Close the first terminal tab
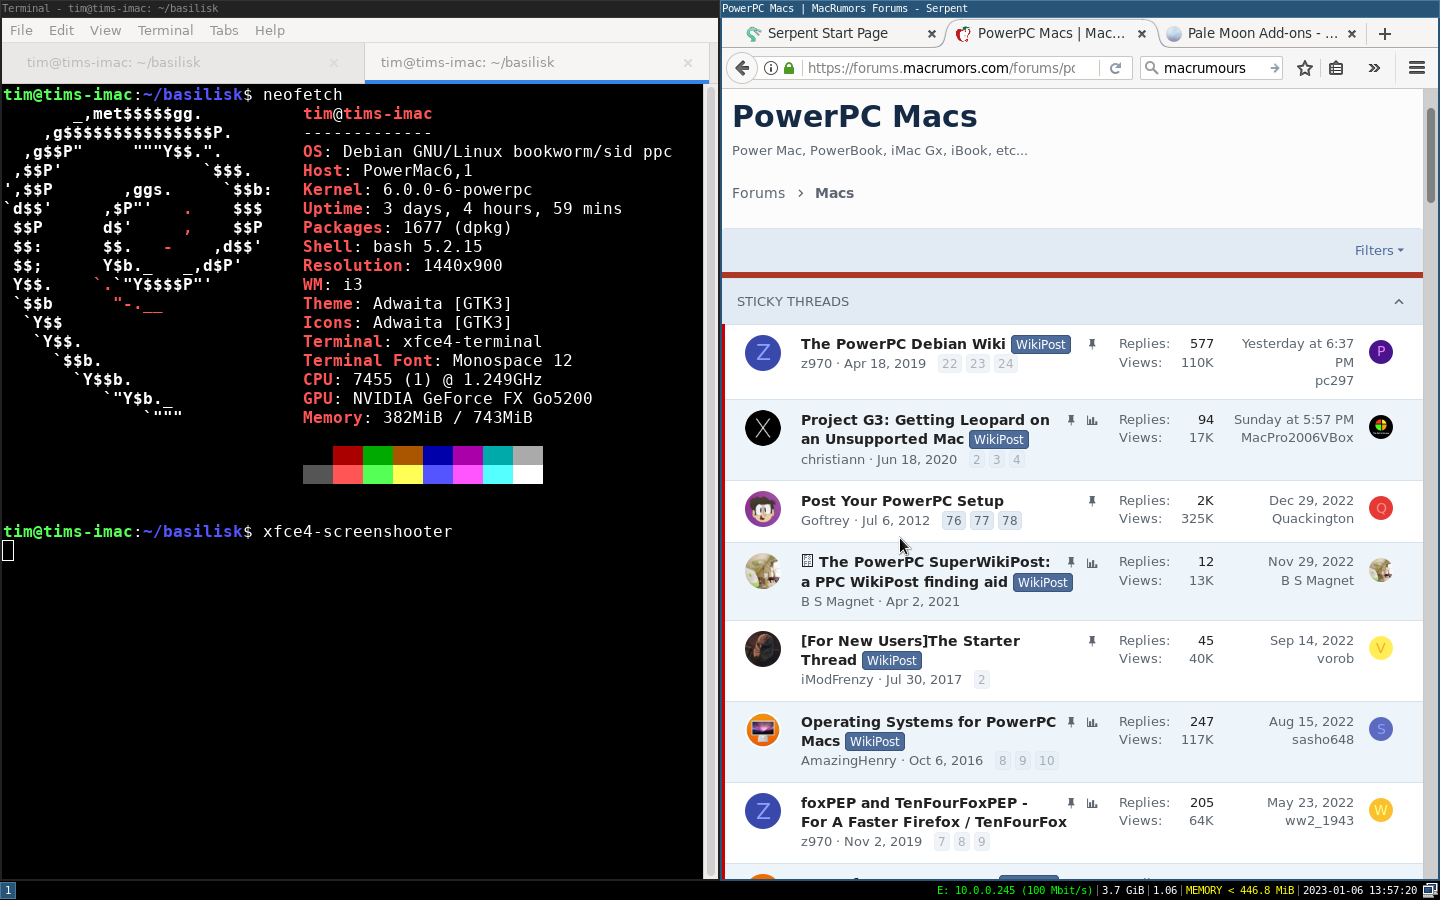The width and height of the screenshot is (1440, 900). point(334,62)
